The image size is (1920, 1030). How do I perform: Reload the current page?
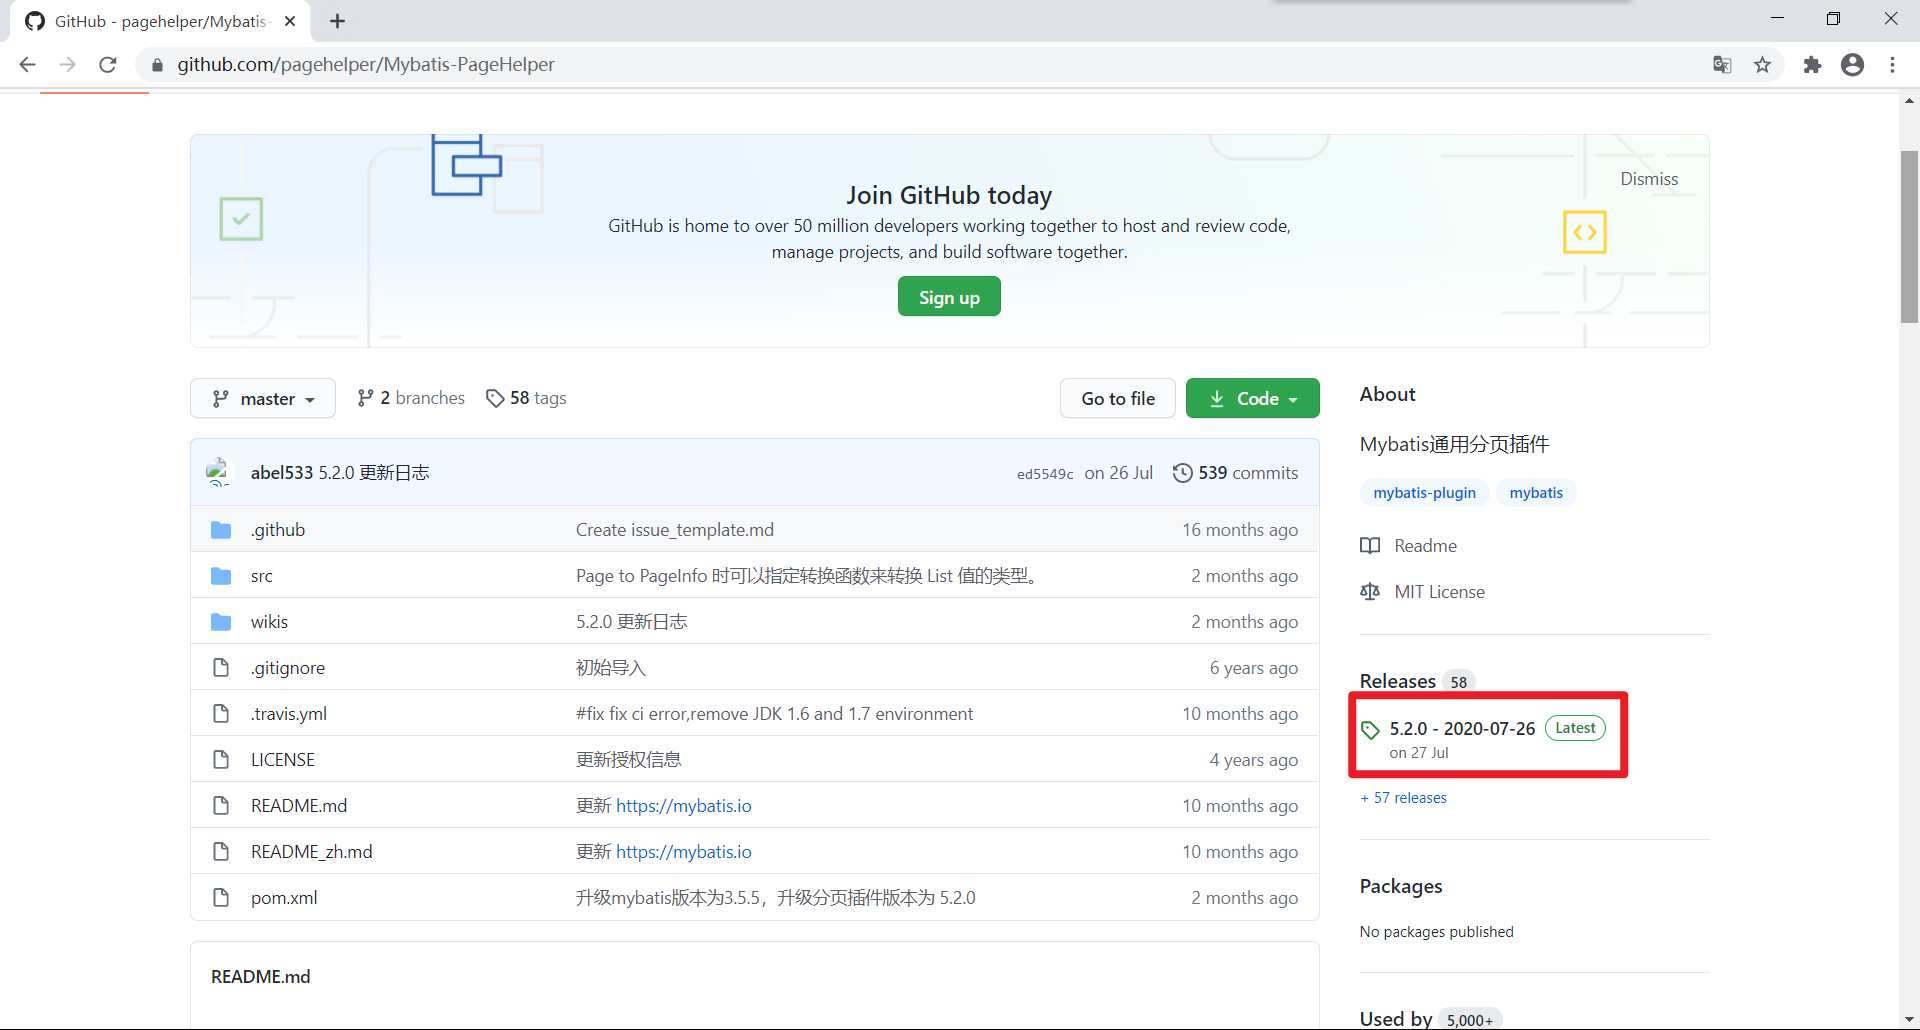click(x=108, y=65)
